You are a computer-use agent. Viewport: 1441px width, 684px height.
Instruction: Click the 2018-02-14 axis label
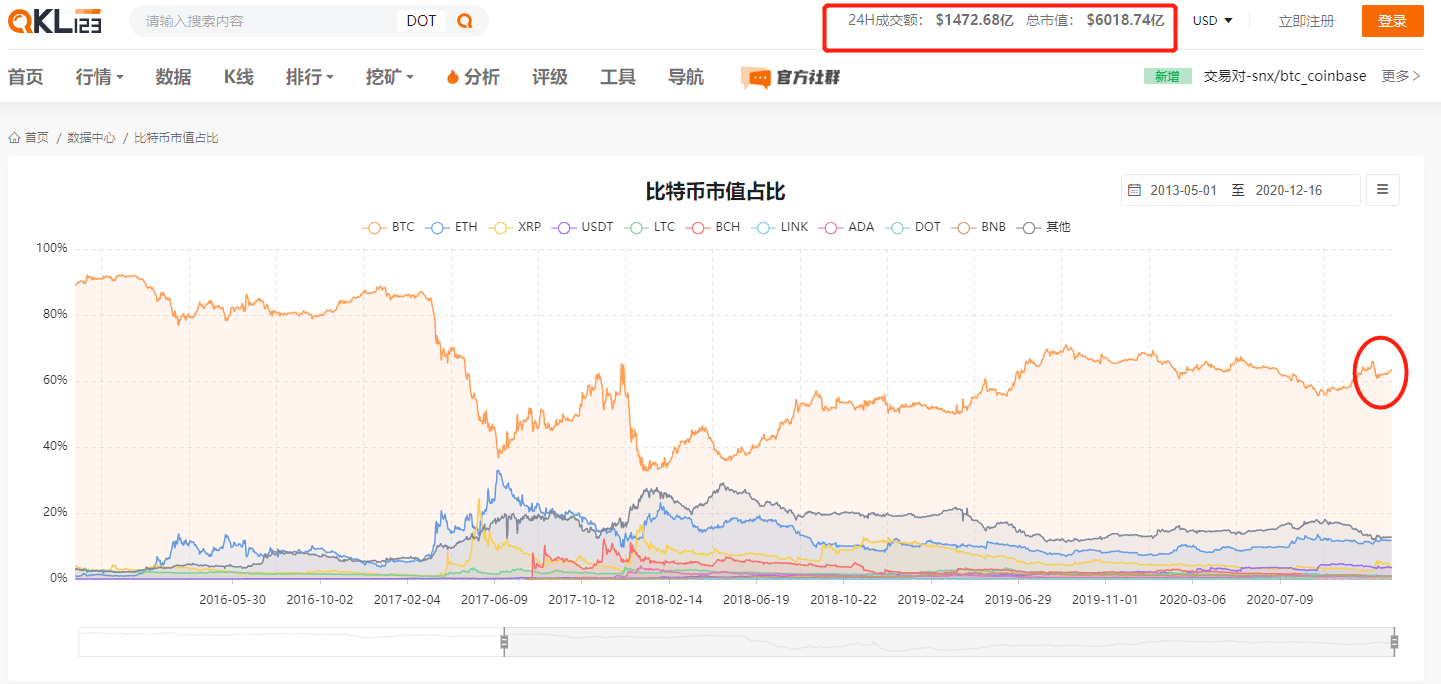[x=669, y=600]
